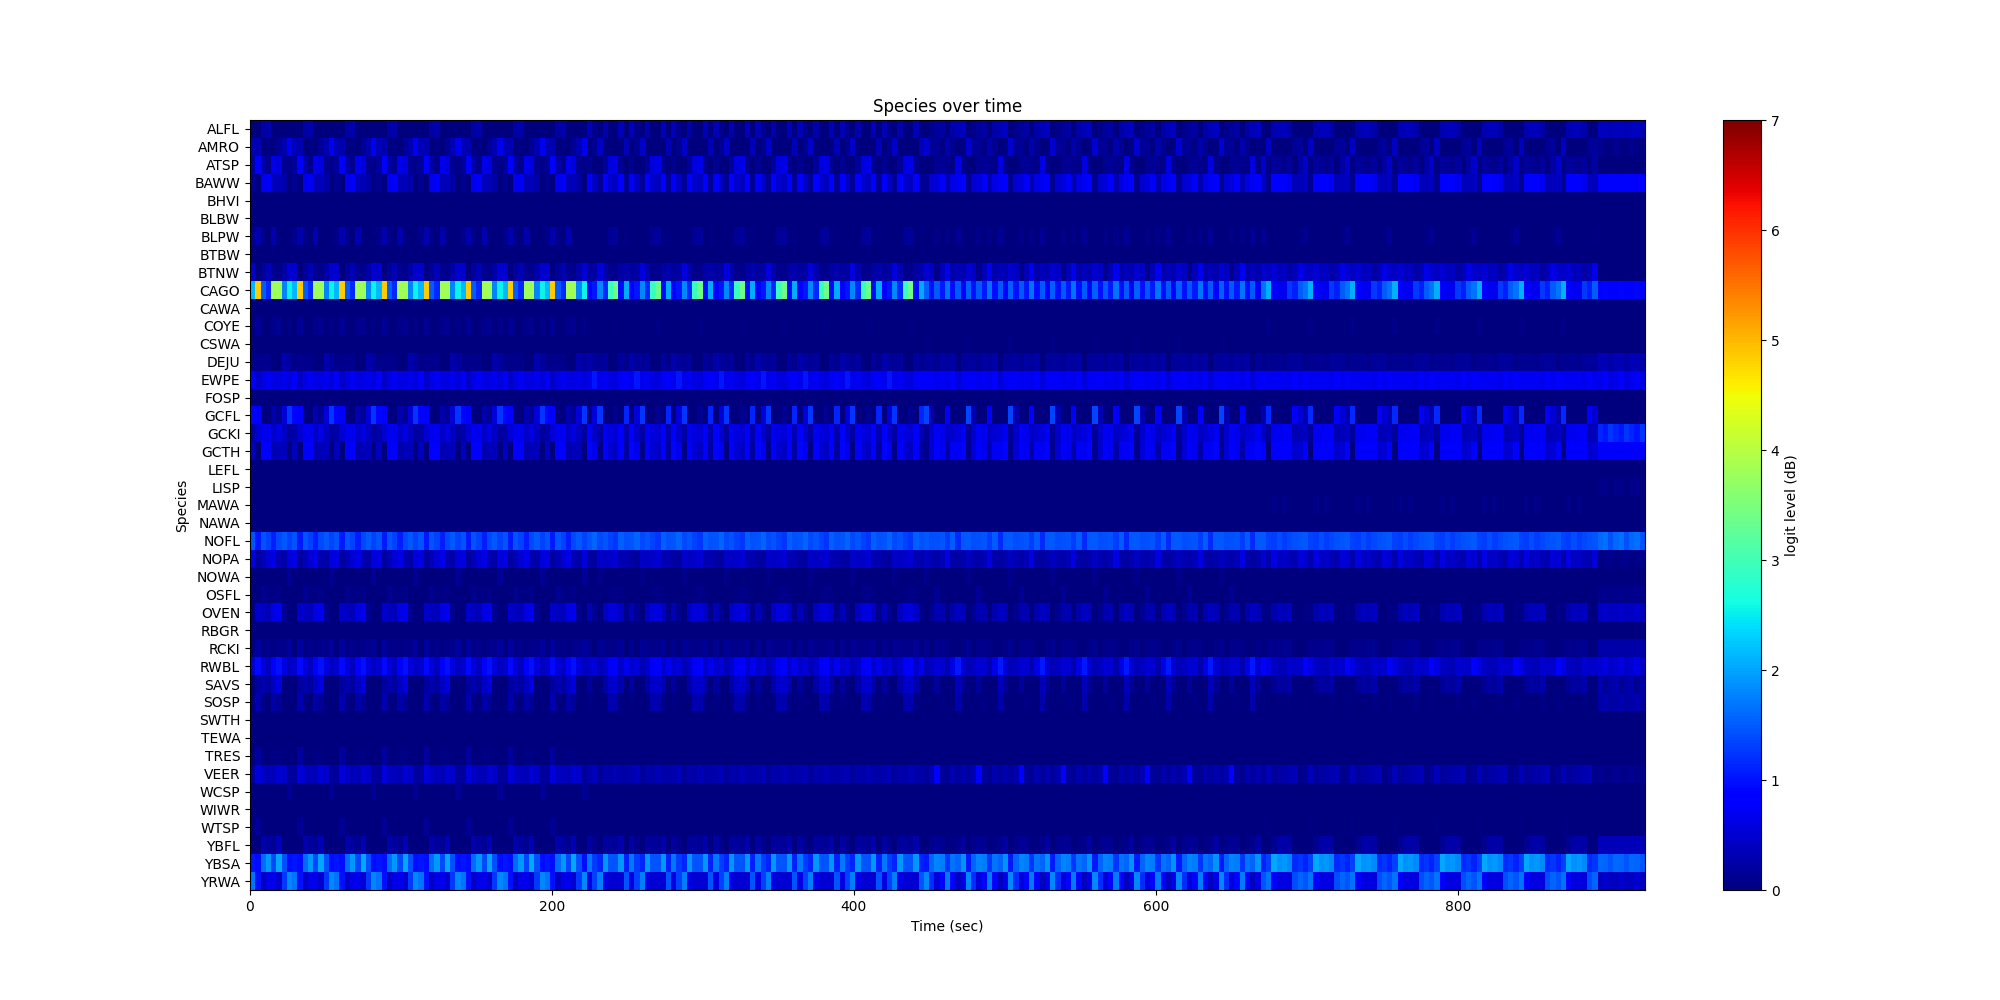Click the RWBL y-axis label
This screenshot has width=2000, height=1000.
(219, 667)
